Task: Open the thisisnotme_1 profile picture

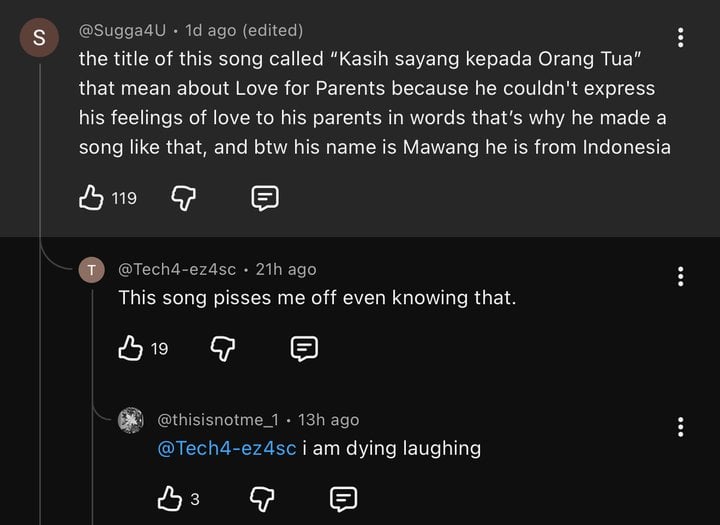Action: (x=131, y=421)
